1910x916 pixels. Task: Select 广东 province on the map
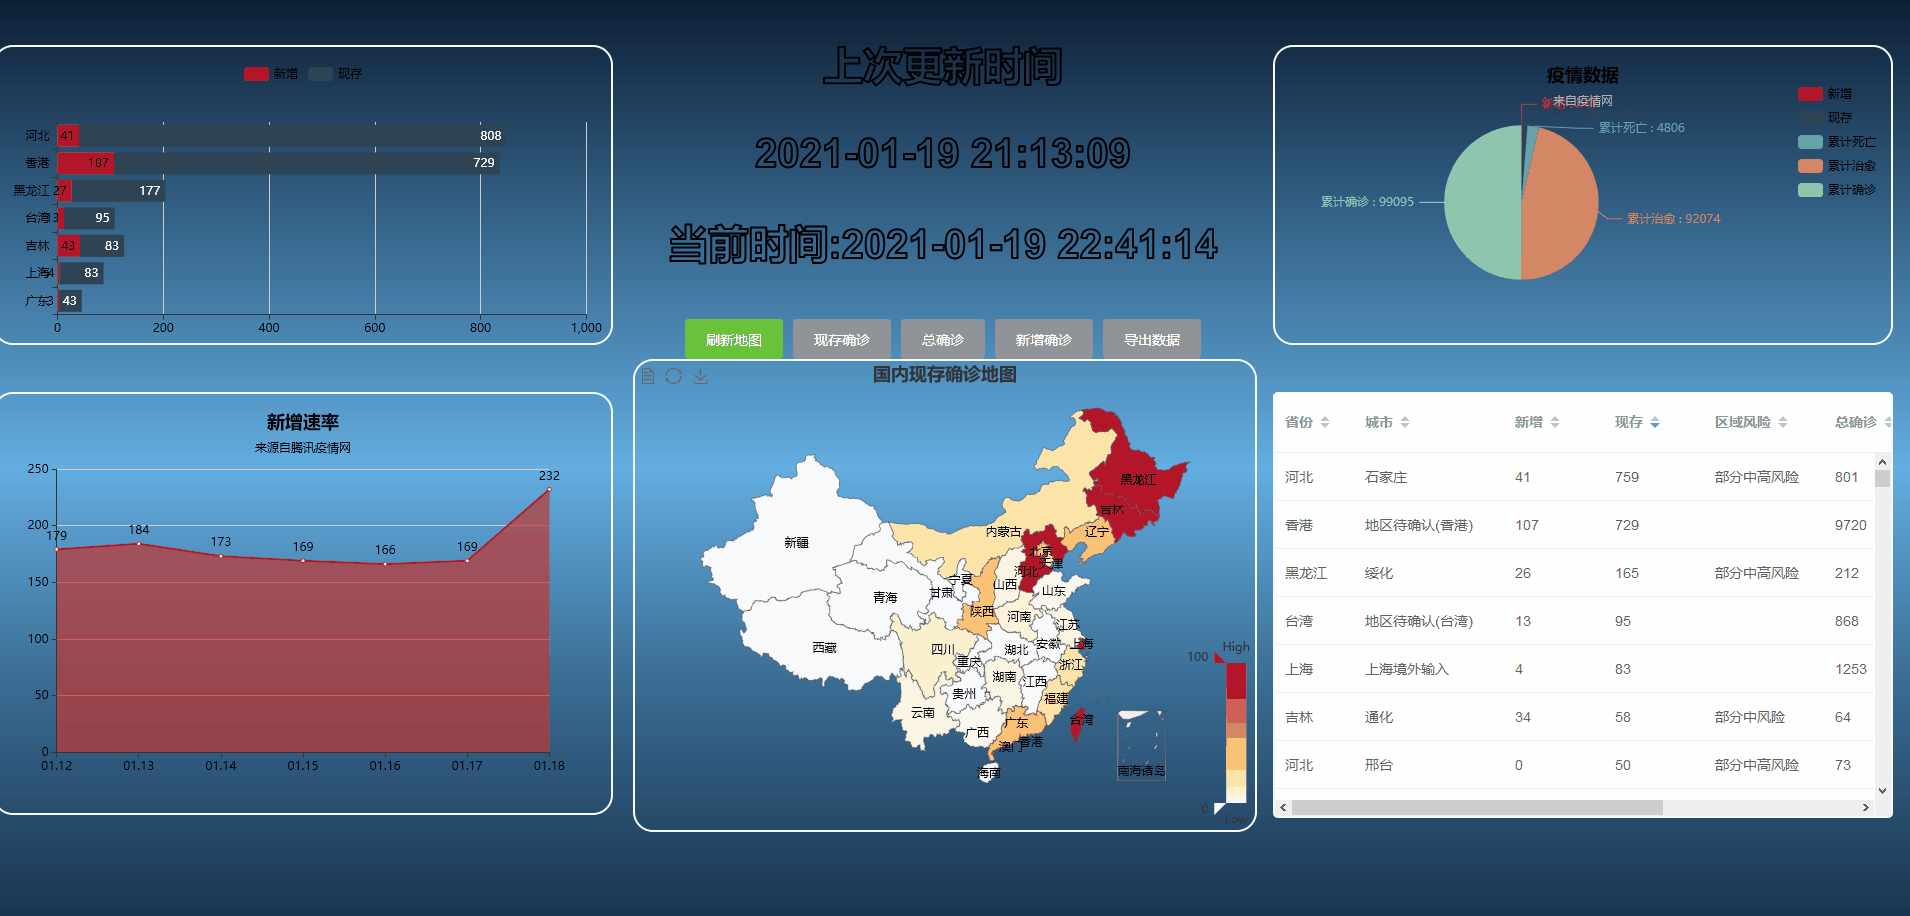[1017, 723]
